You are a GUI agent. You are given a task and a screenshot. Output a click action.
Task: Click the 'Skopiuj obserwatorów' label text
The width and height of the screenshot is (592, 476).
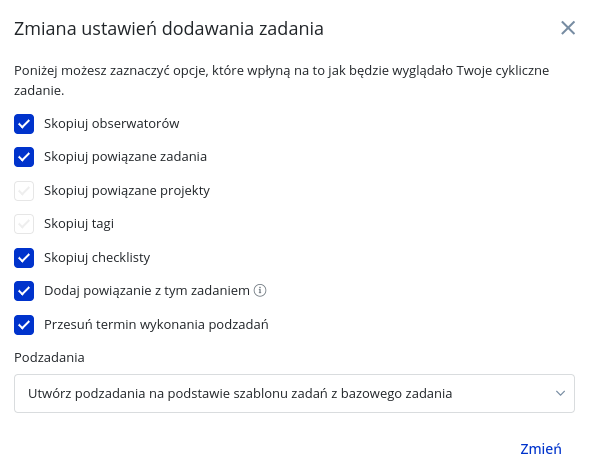(x=111, y=124)
